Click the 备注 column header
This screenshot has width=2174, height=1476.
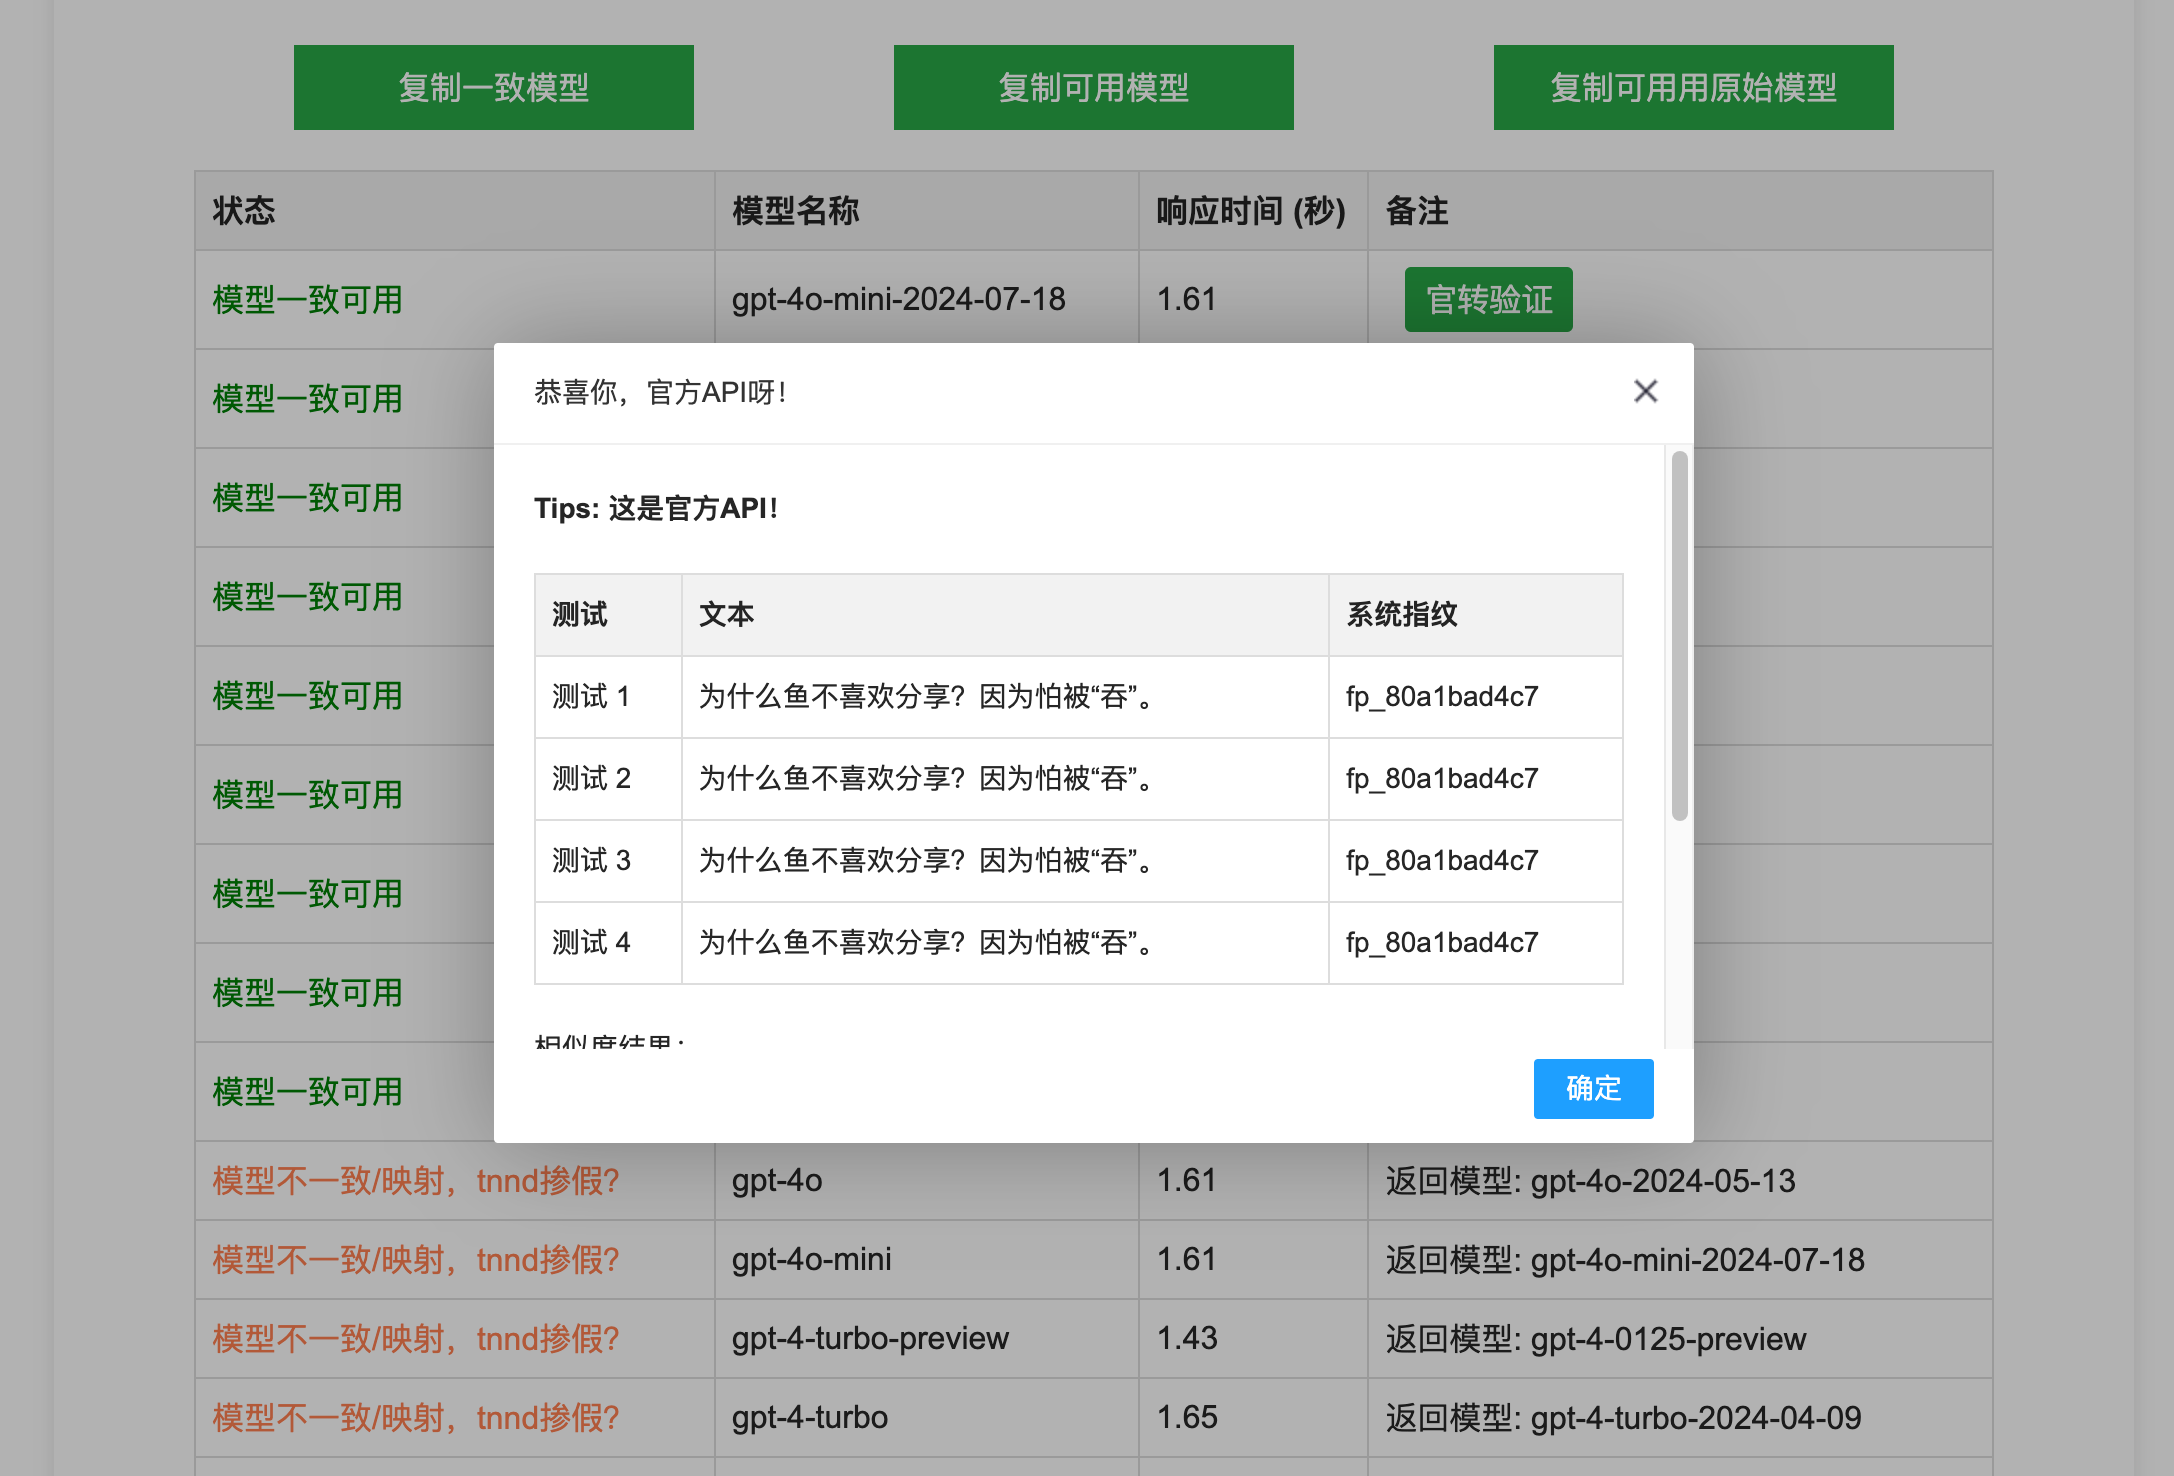coord(1680,211)
